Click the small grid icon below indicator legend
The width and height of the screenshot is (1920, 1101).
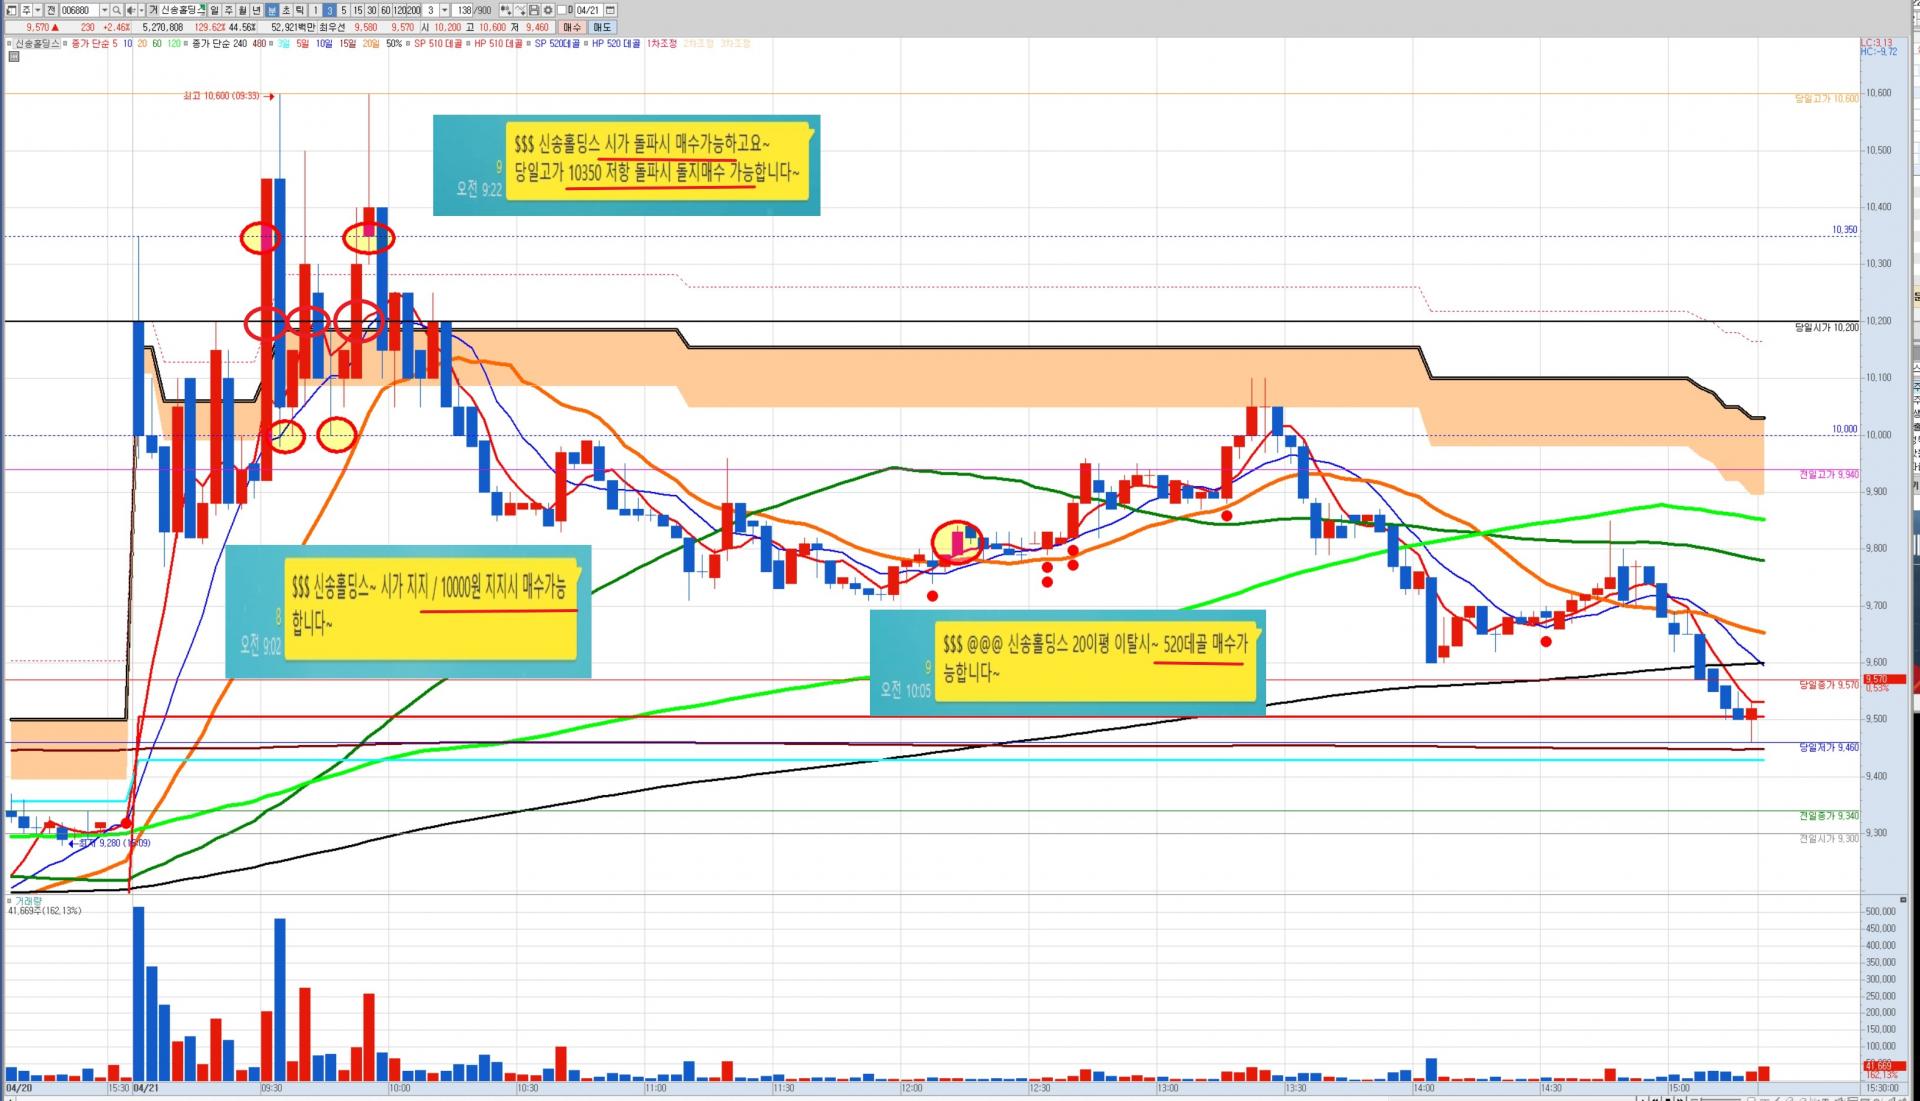(13, 56)
